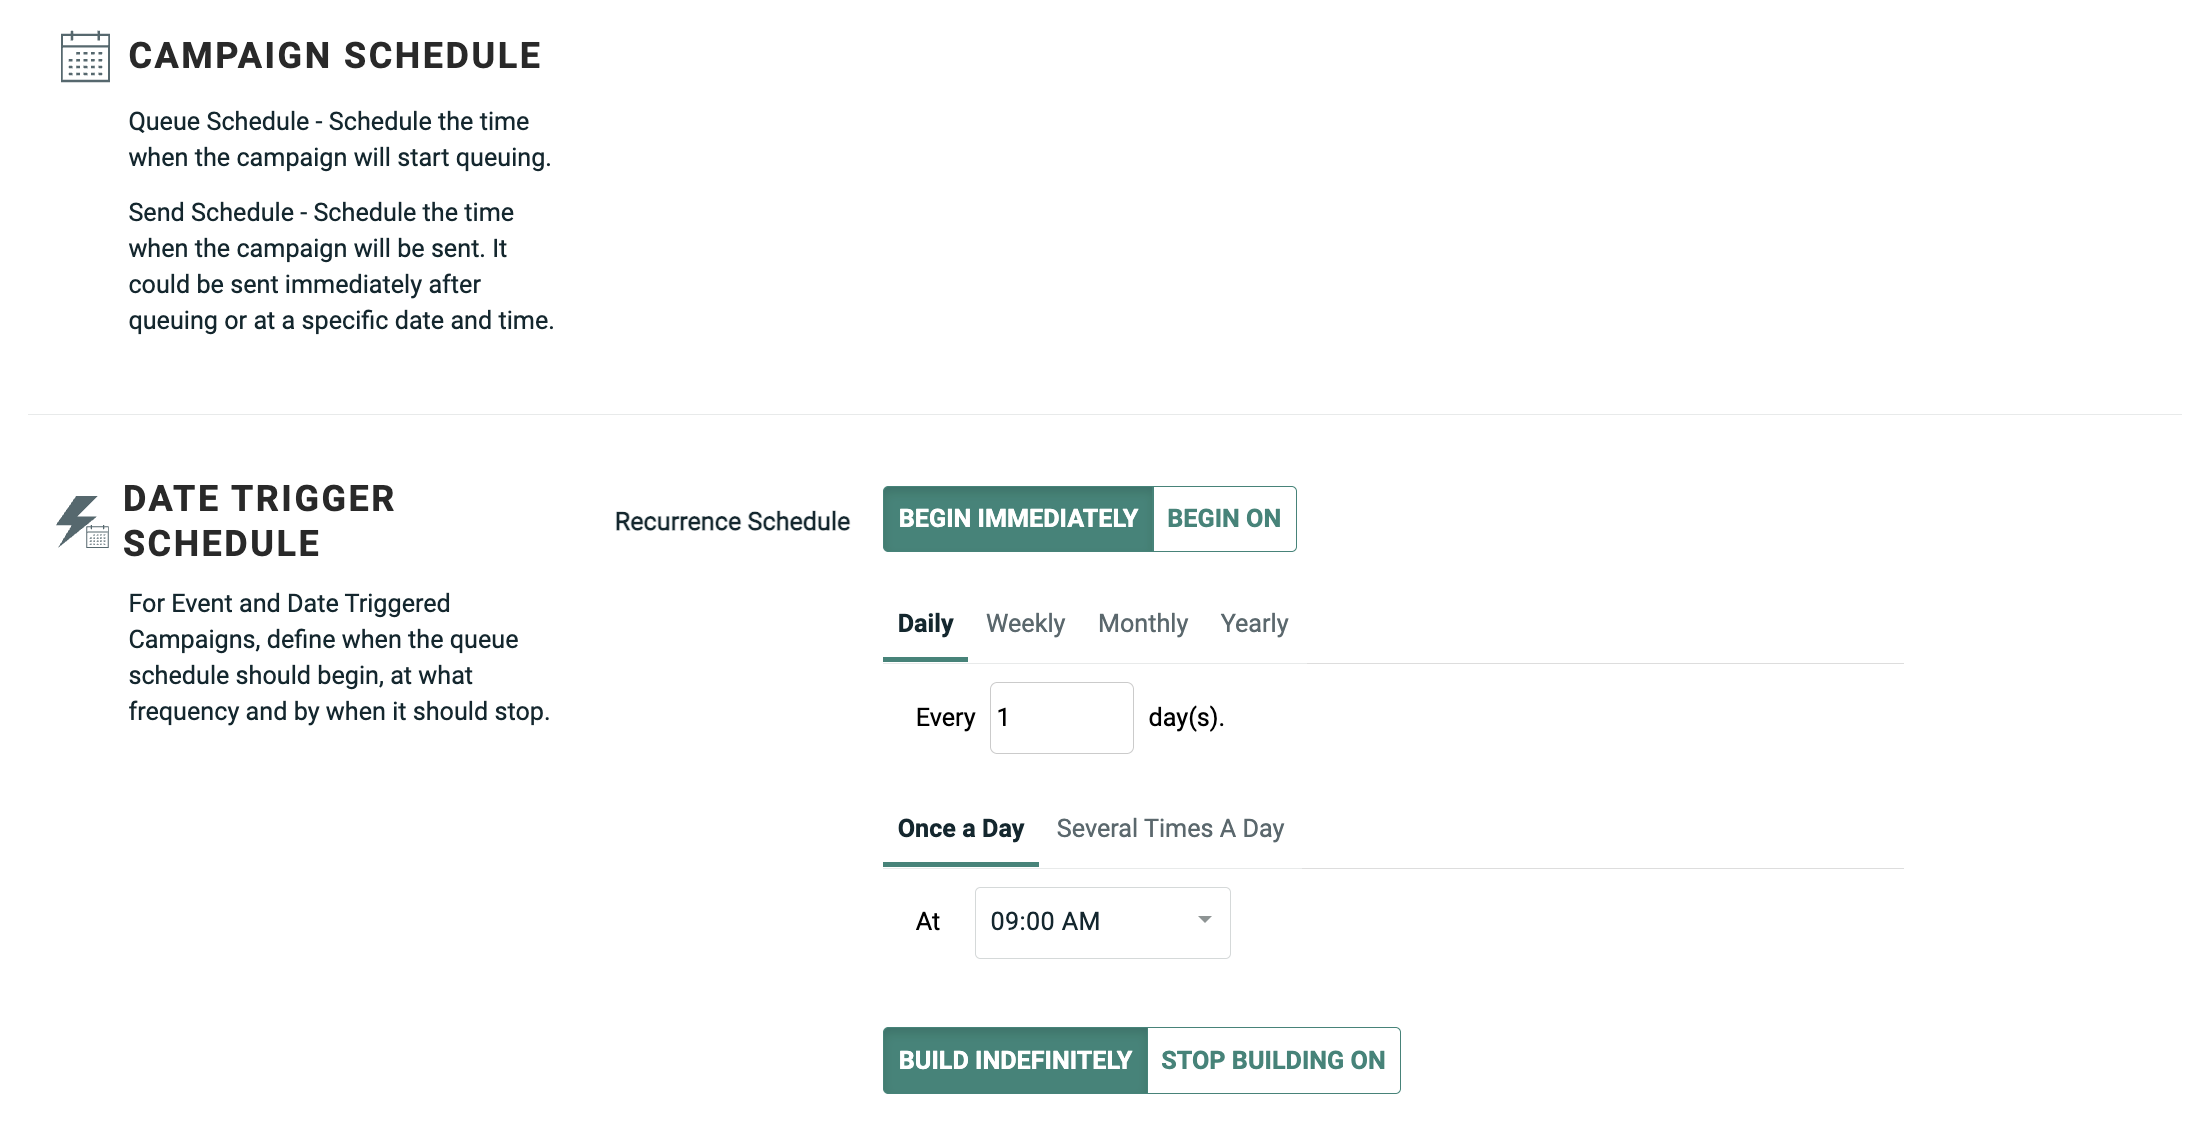Click the Queue Schedule description text

coord(339,139)
